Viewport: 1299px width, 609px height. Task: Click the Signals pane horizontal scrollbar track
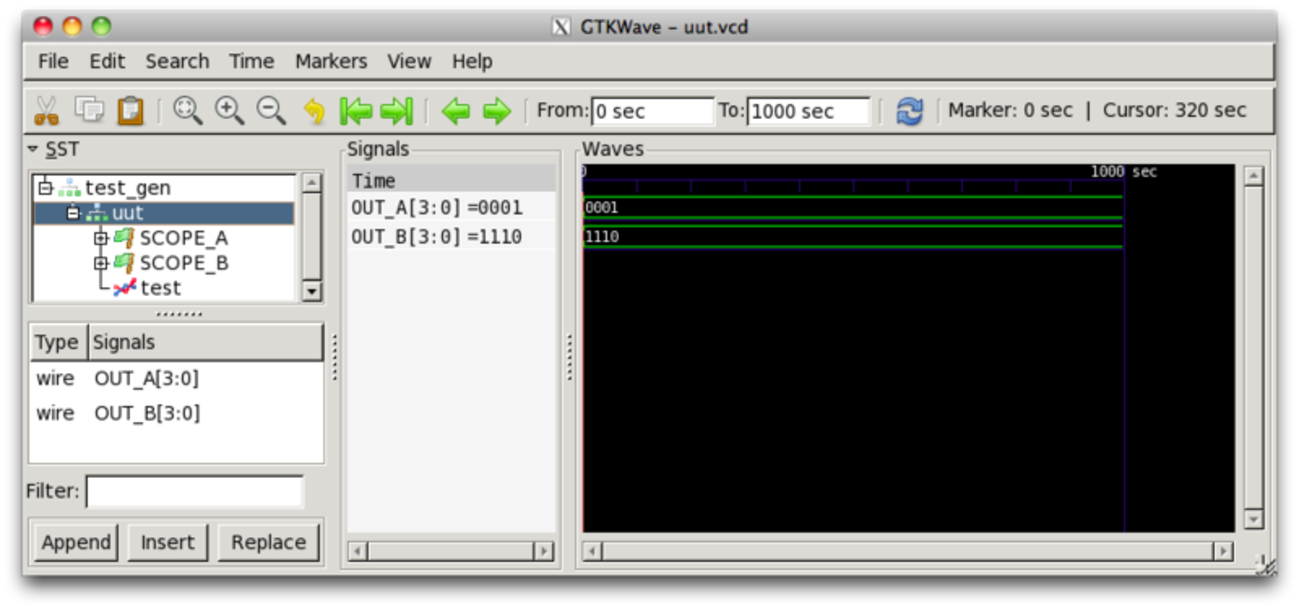tap(451, 551)
